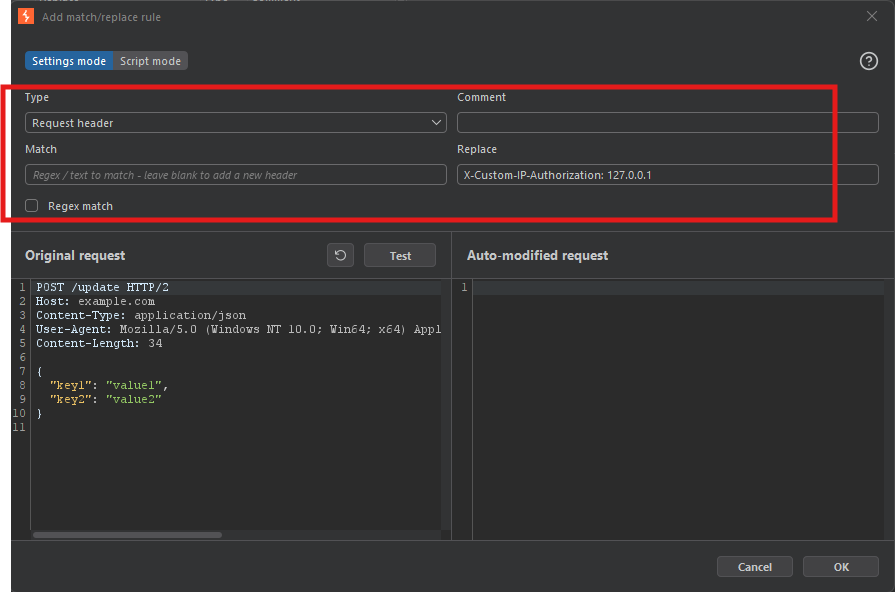
Task: Cancel the match/replace rule dialog
Action: tap(755, 567)
